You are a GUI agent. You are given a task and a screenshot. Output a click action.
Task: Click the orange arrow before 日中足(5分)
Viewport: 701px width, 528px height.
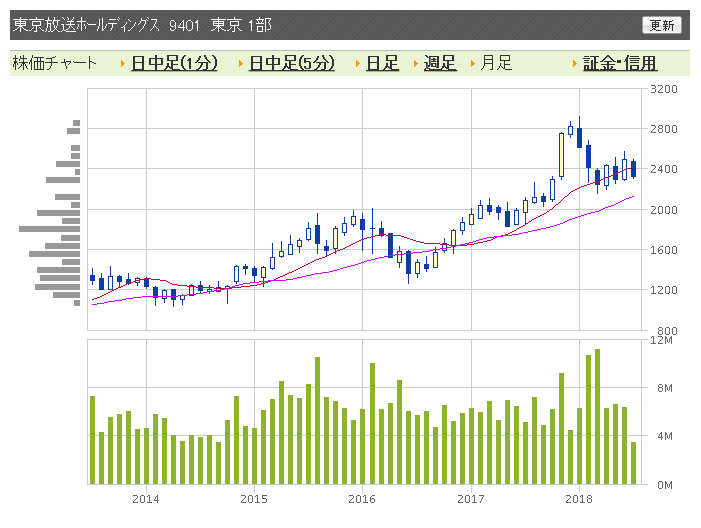(x=241, y=63)
